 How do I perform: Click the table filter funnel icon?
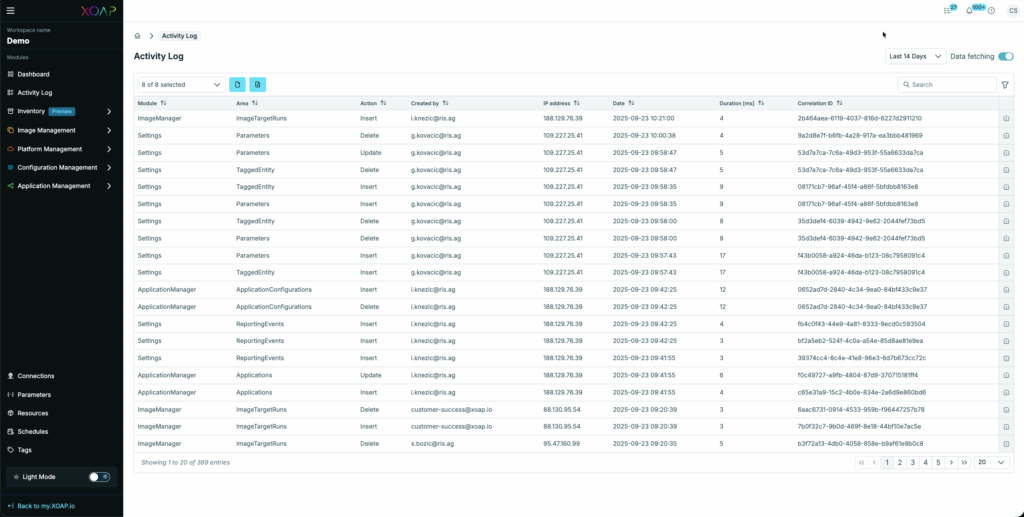1005,85
